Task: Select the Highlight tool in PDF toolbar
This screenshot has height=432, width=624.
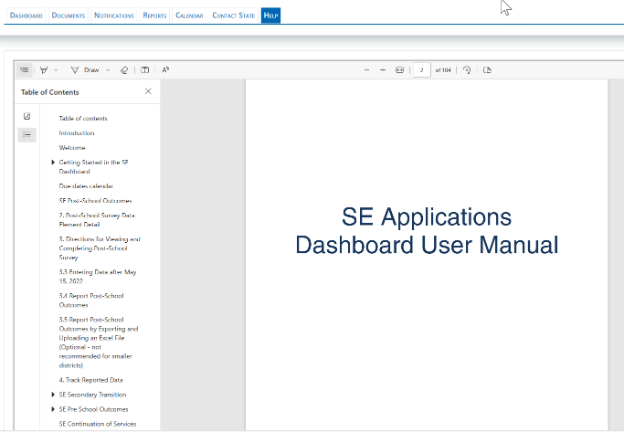Action: 44,70
